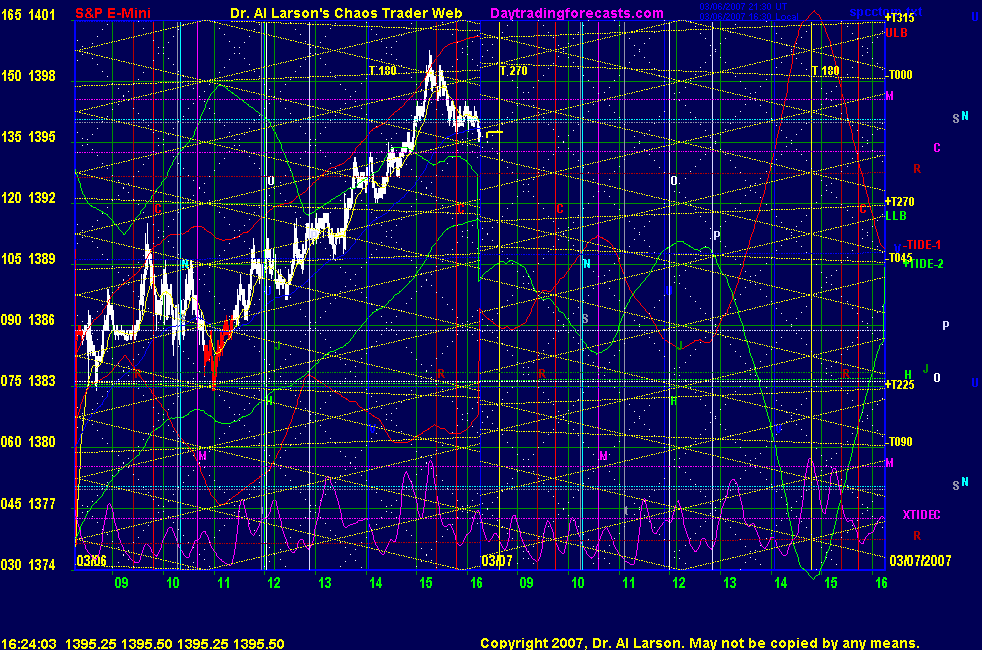Click the red "-TIDE-1" legend label
Image resolution: width=982 pixels, height=650 pixels.
[923, 245]
